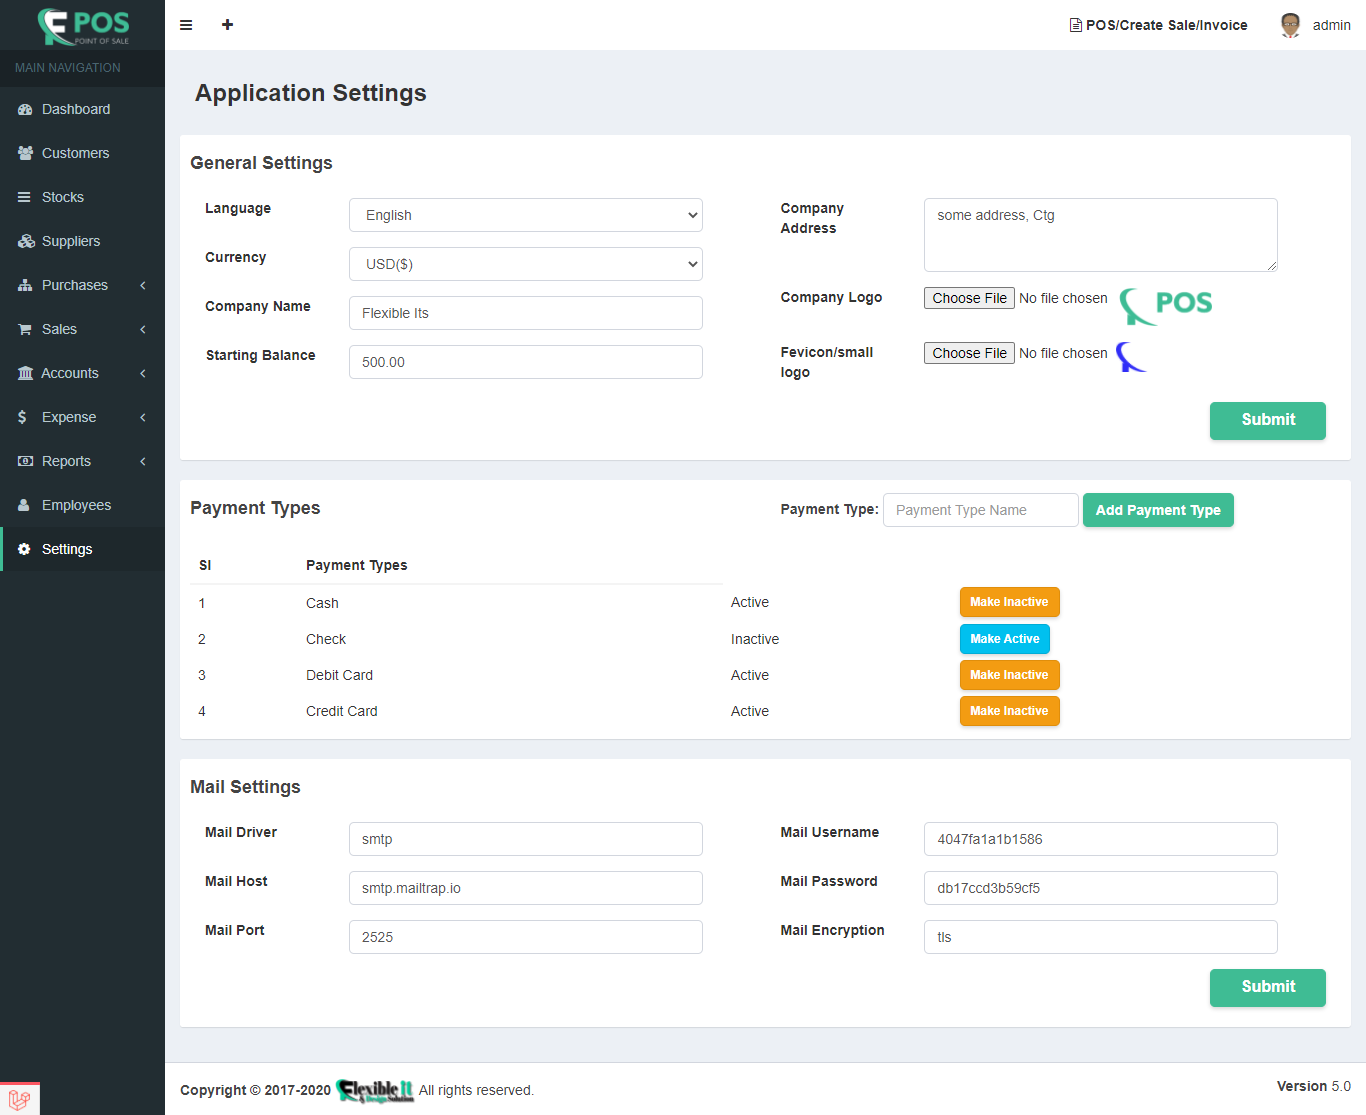The height and width of the screenshot is (1115, 1366).
Task: Open the hamburger menu toggle
Action: tap(186, 25)
